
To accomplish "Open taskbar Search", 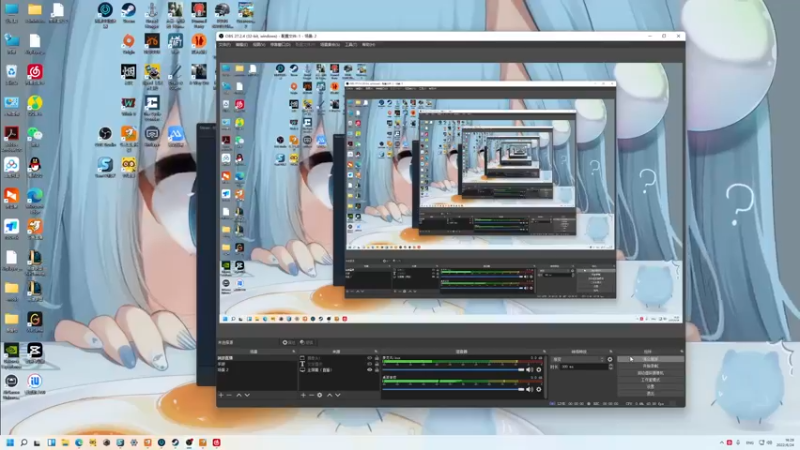I will click(23, 442).
